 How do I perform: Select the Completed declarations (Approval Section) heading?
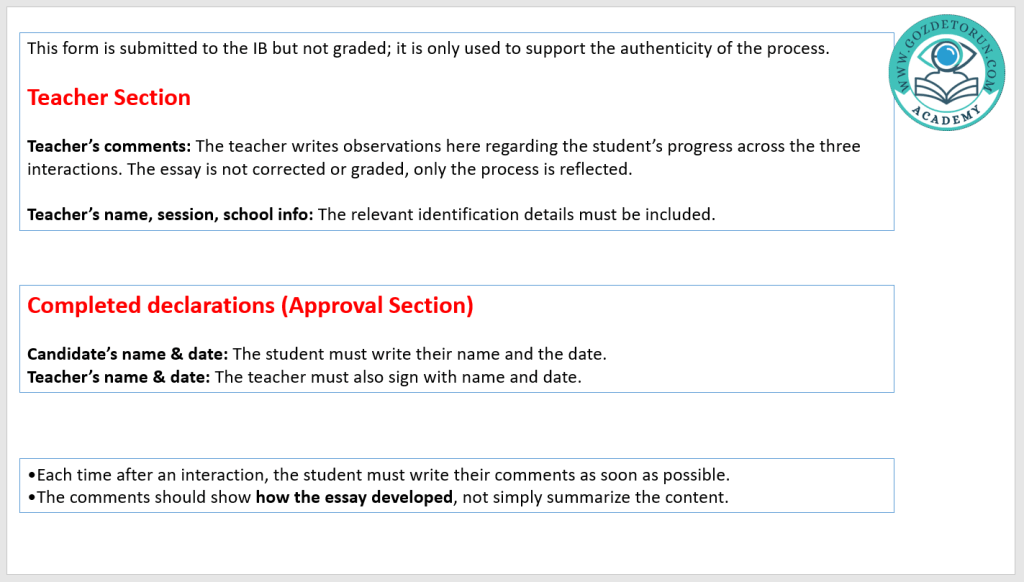click(x=250, y=305)
